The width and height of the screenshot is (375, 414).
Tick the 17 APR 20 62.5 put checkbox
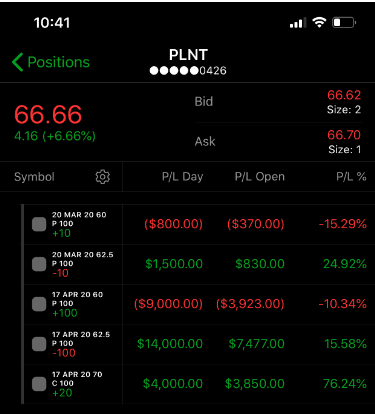[39, 344]
